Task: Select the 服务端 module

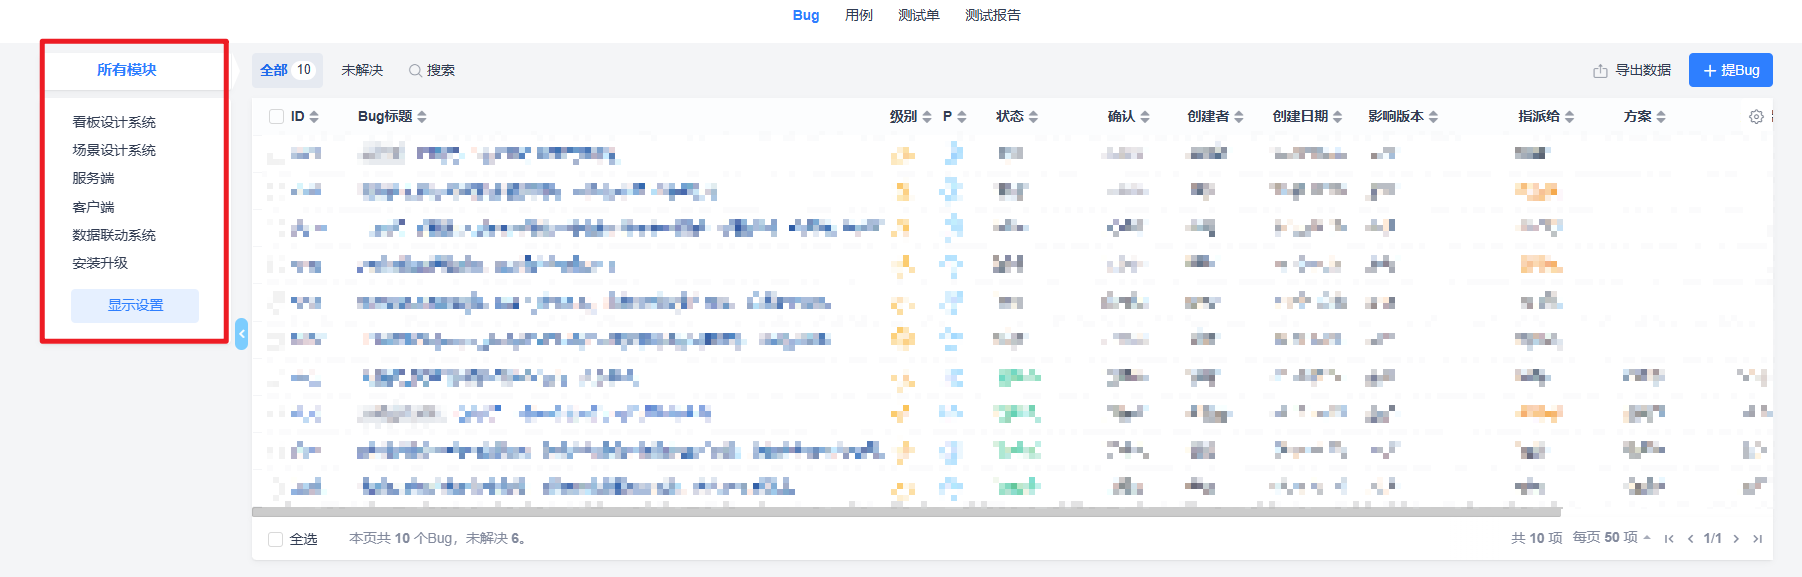Action: (93, 178)
